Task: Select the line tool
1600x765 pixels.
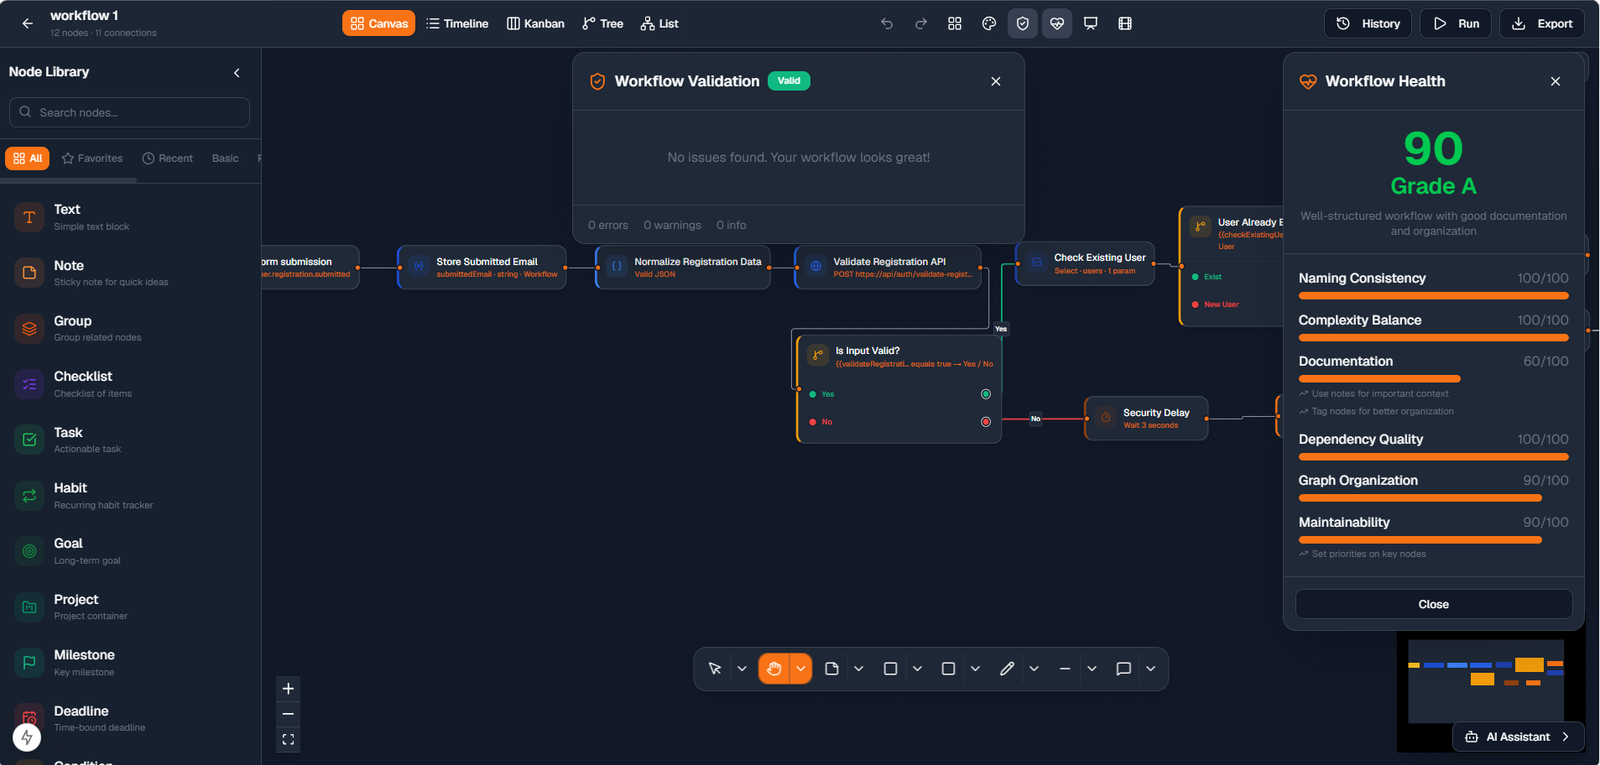Action: point(1065,669)
